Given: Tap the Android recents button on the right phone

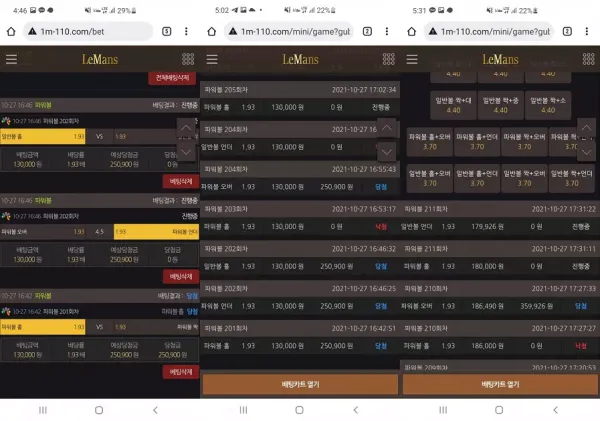Looking at the screenshot, I should coord(443,410).
